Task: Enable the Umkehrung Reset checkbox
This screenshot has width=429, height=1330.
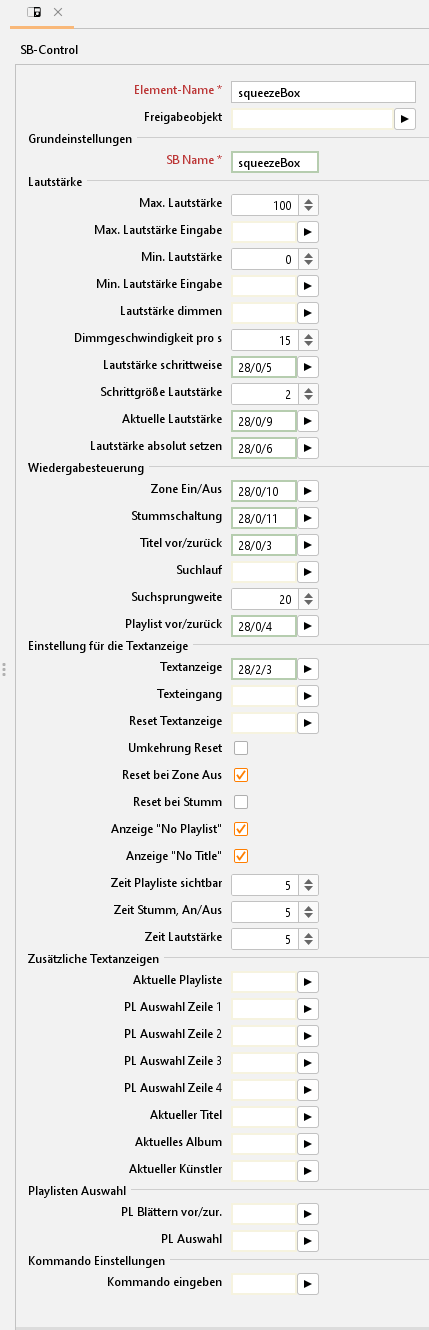Action: [x=240, y=748]
